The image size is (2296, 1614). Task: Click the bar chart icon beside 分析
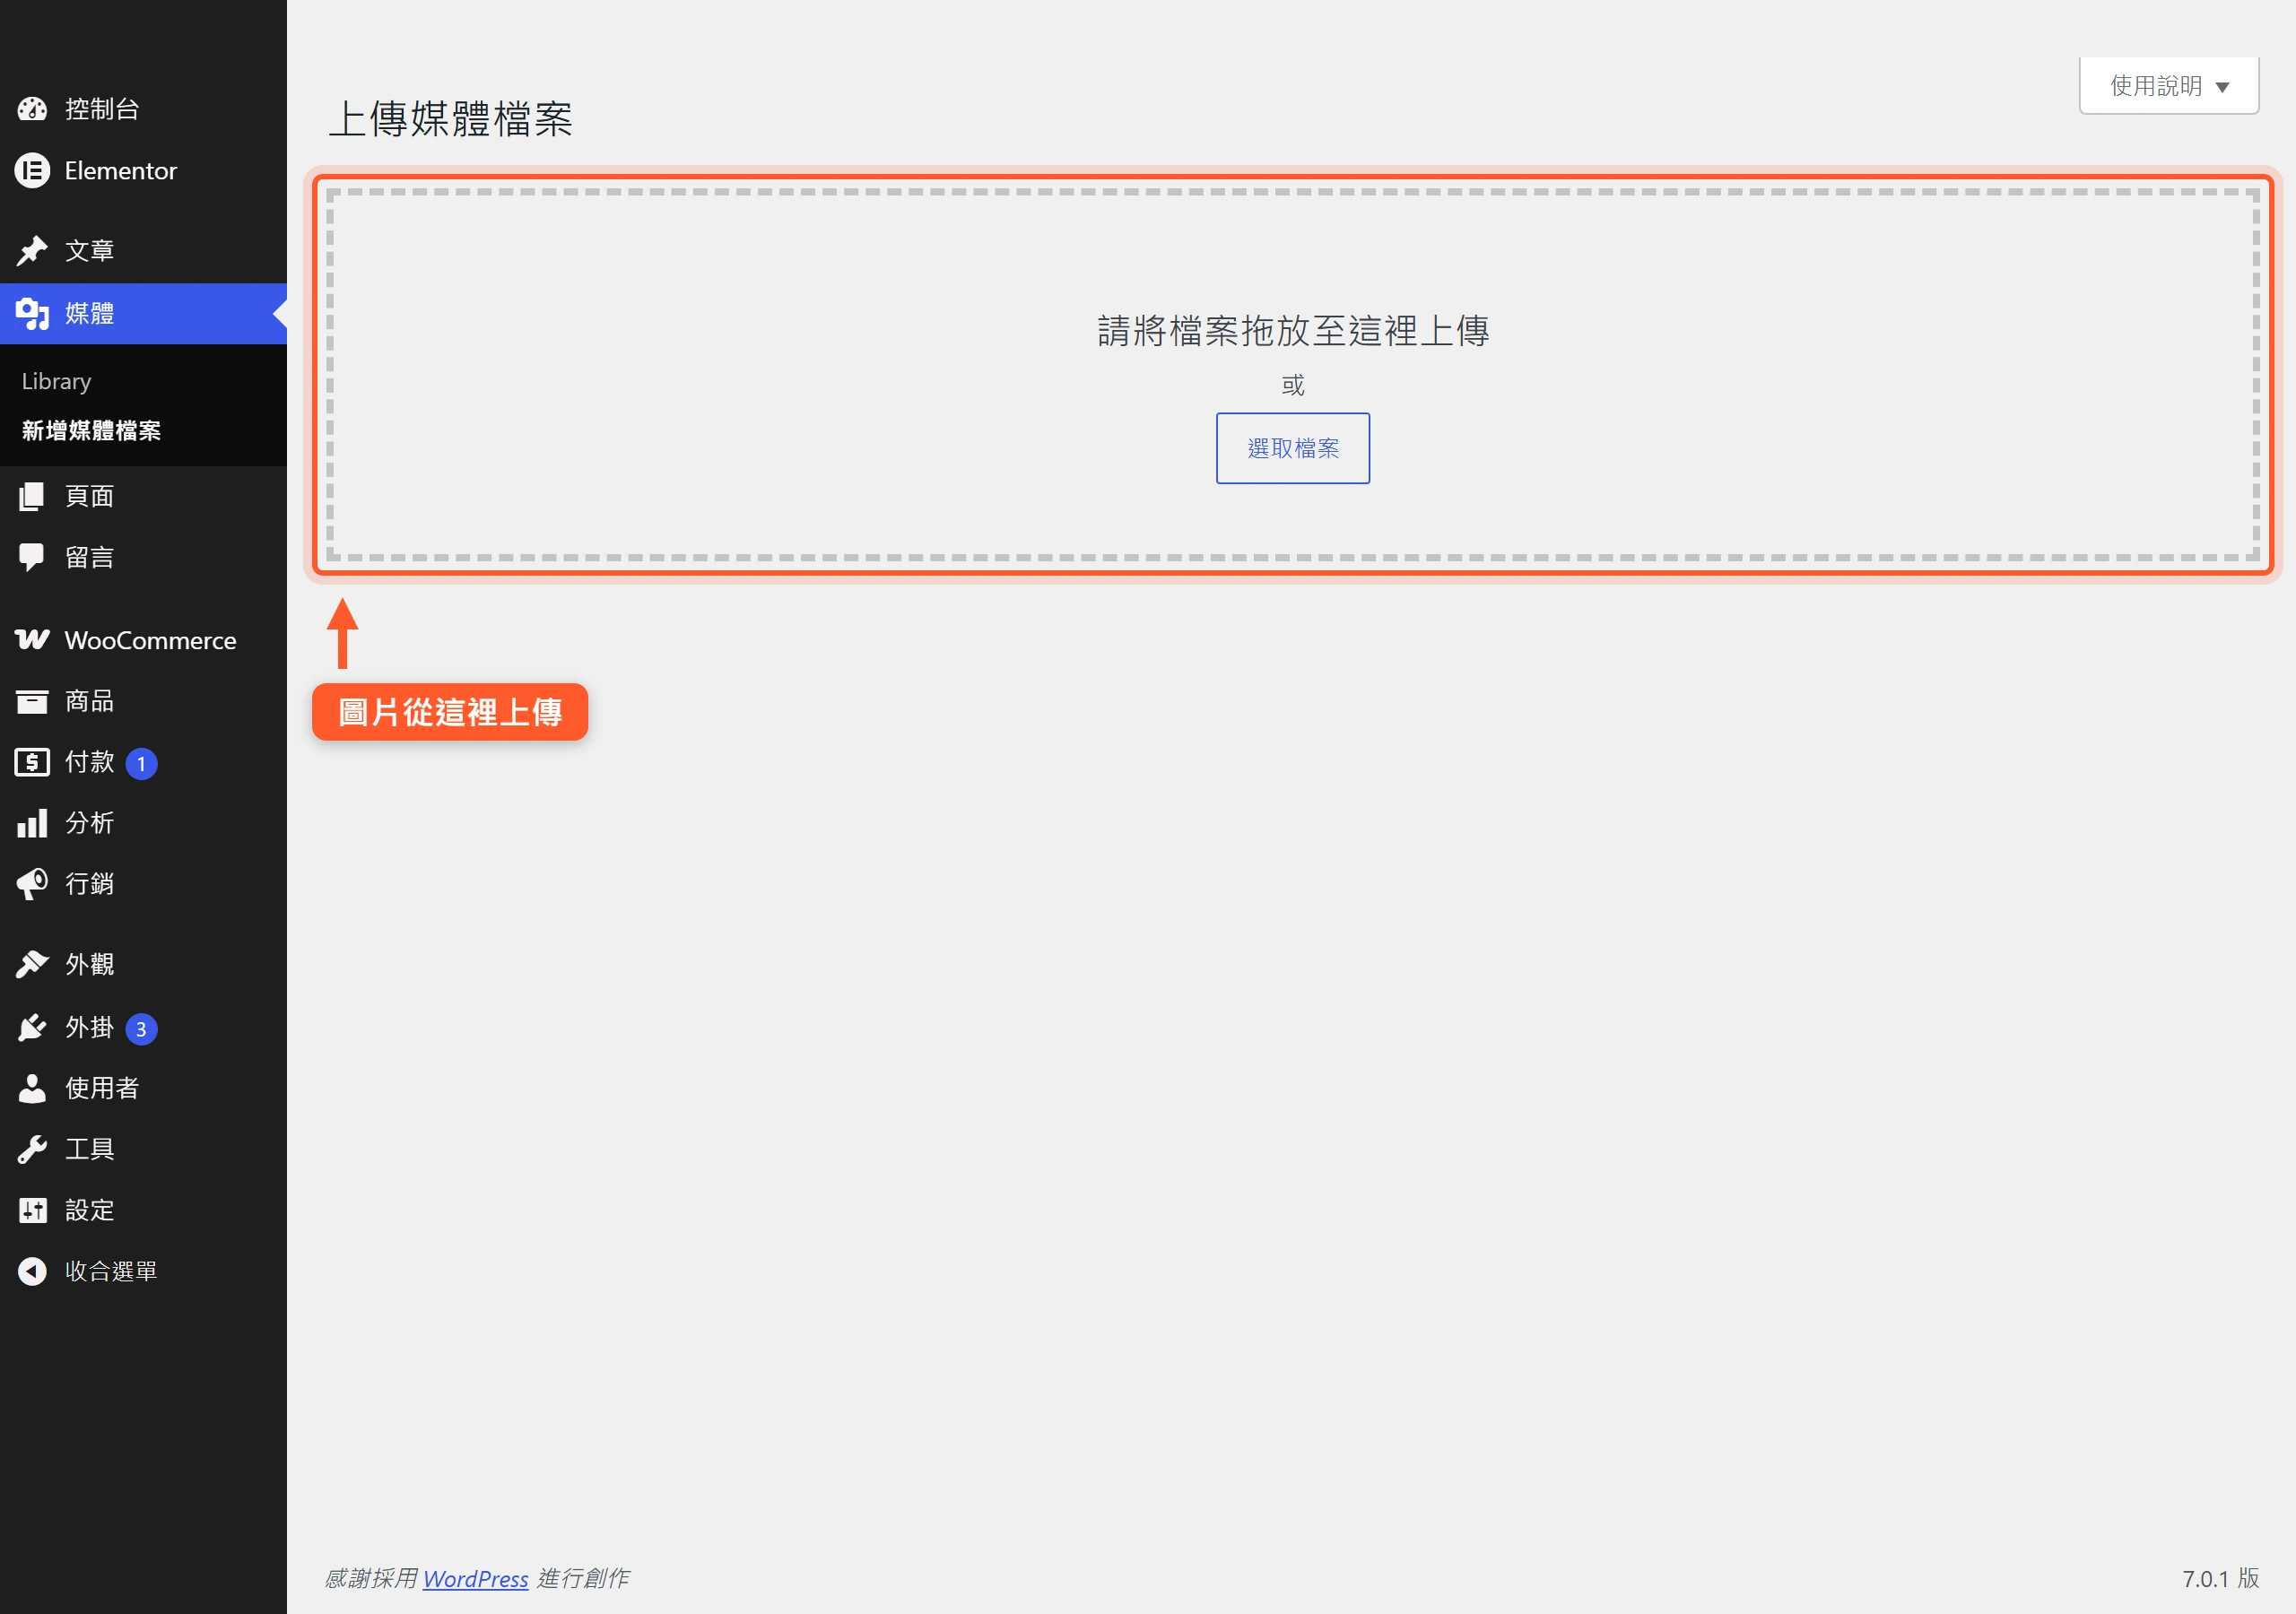point(32,824)
